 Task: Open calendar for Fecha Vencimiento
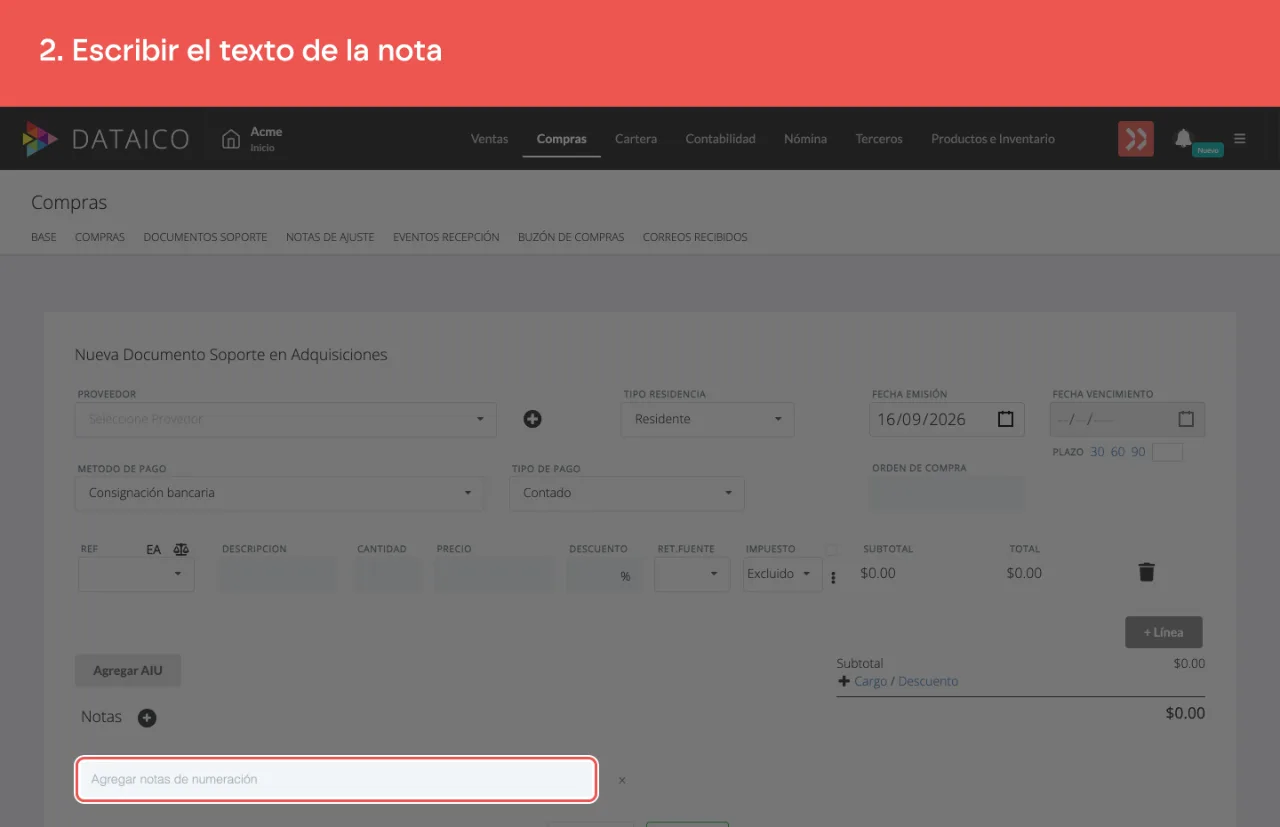[1186, 419]
